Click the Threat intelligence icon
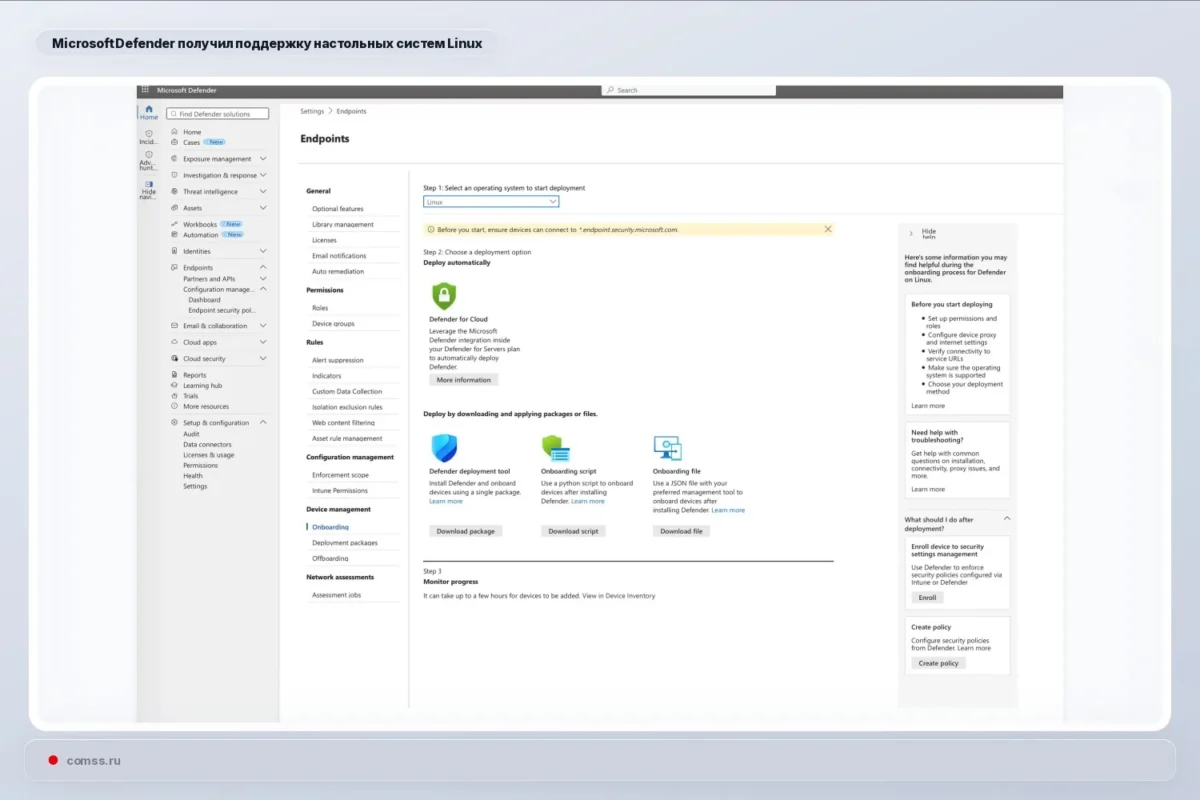The height and width of the screenshot is (800, 1200). click(x=174, y=191)
